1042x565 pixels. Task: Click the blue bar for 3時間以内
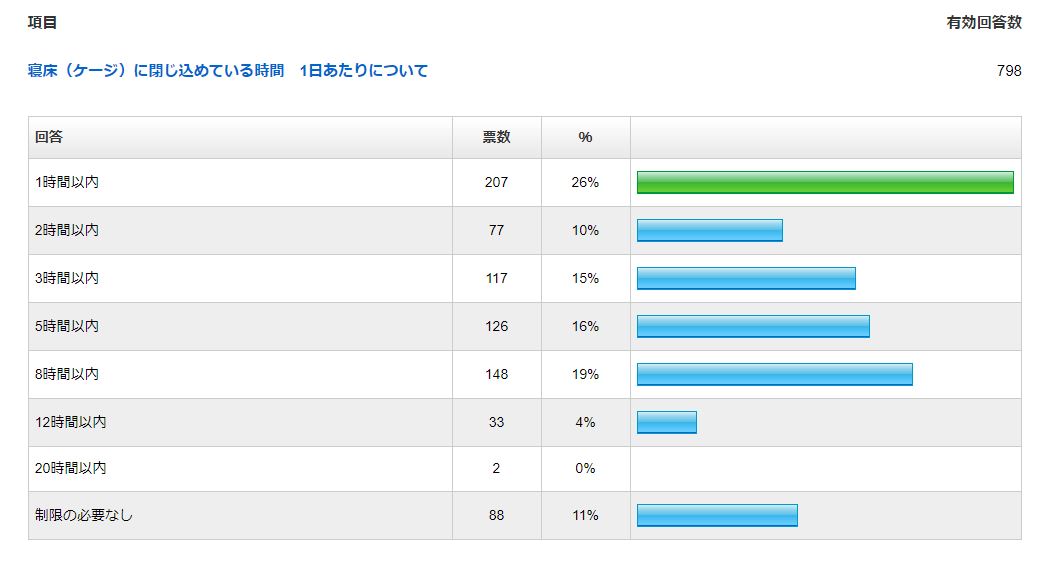pos(746,278)
